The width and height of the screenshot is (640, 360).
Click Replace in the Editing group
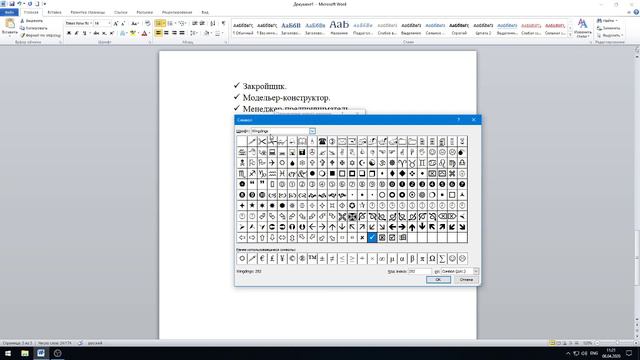click(x=609, y=28)
